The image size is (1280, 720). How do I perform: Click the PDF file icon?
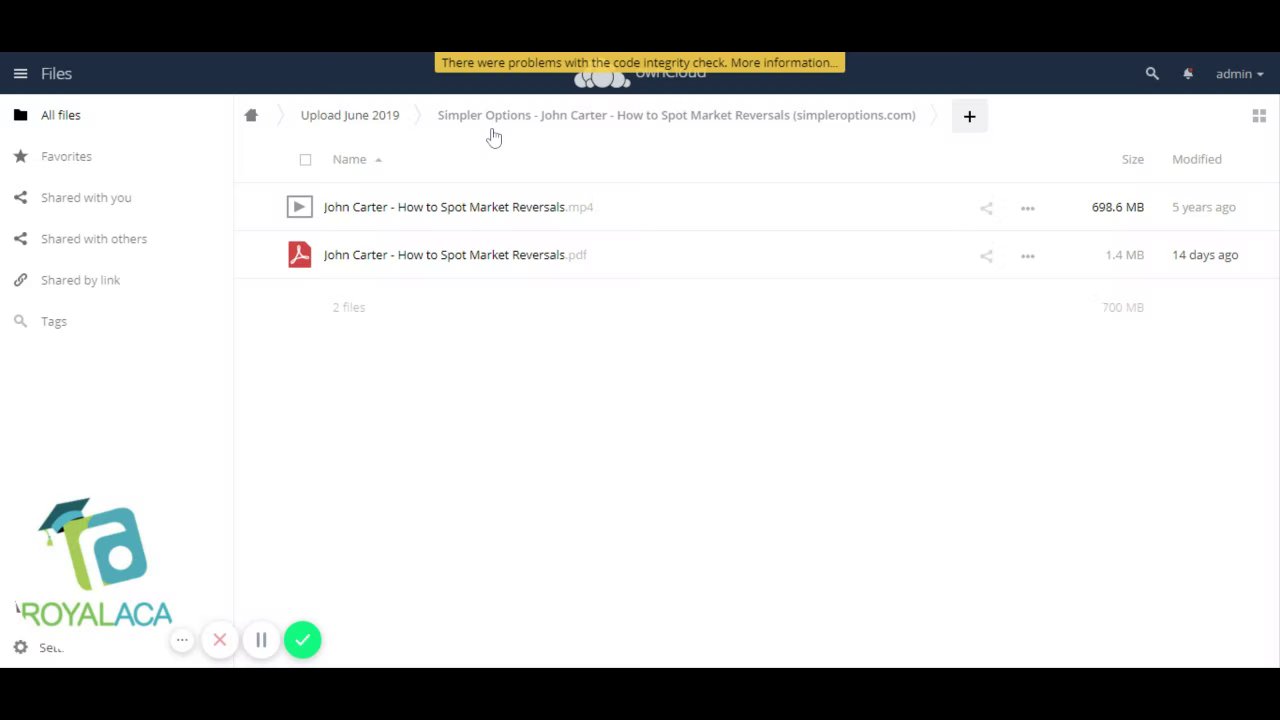(x=299, y=255)
